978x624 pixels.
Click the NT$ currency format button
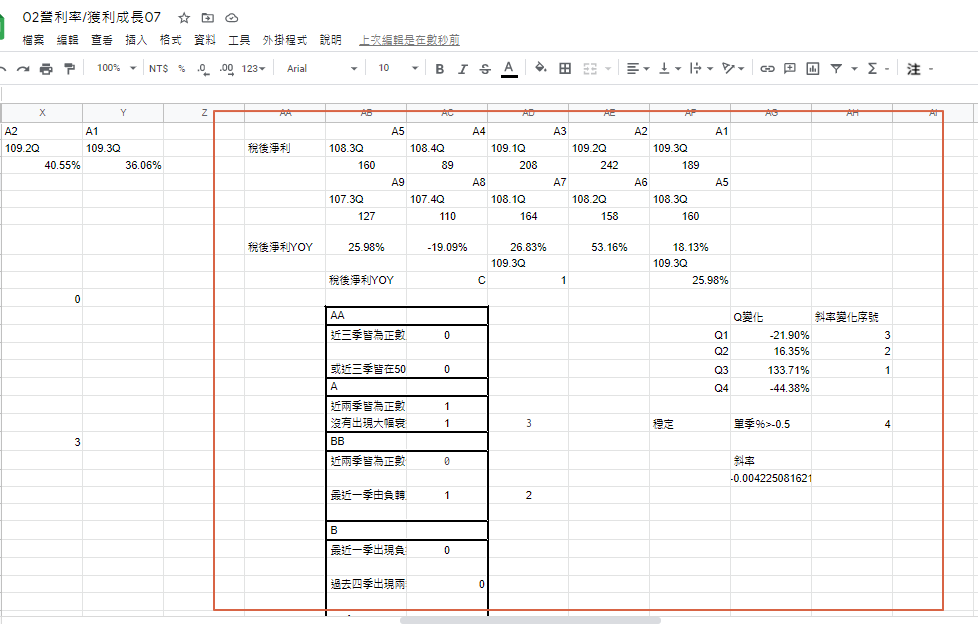[158, 69]
